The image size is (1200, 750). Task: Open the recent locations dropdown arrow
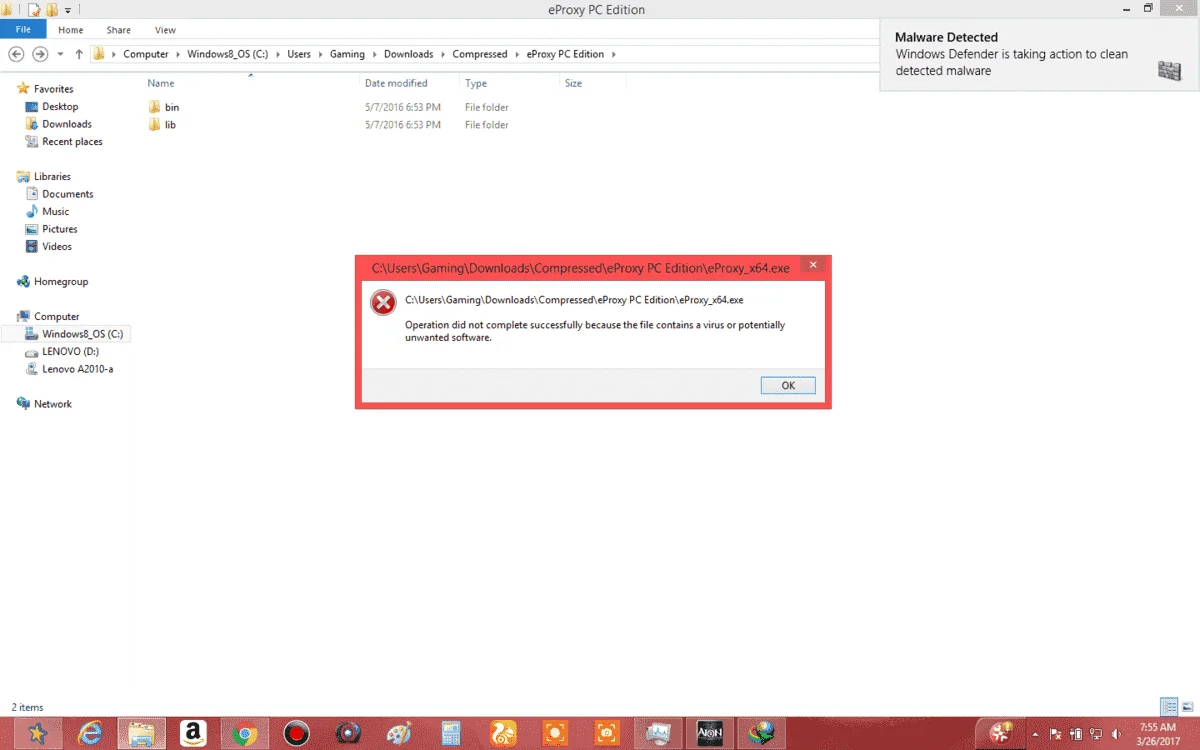click(x=60, y=54)
